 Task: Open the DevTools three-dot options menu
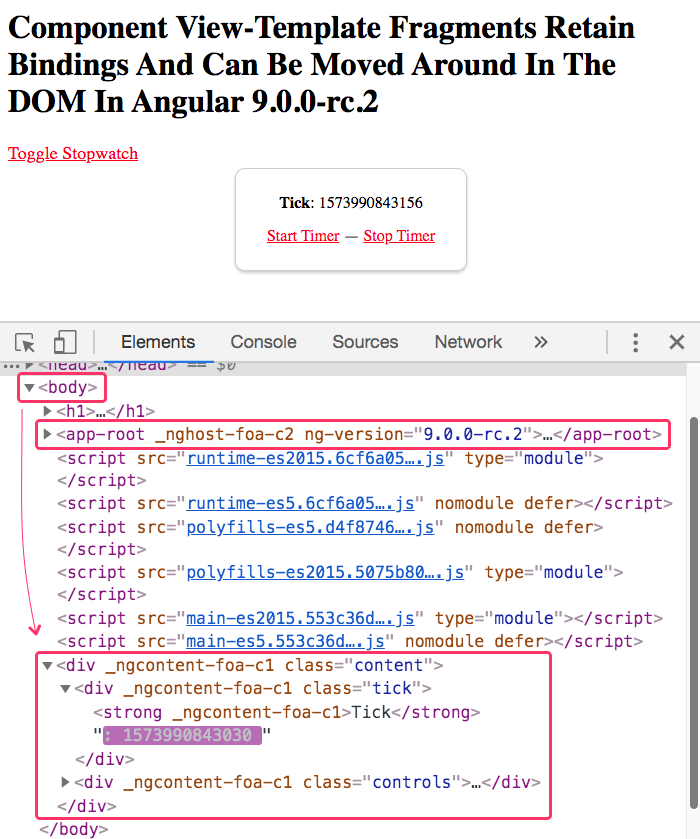[x=635, y=342]
